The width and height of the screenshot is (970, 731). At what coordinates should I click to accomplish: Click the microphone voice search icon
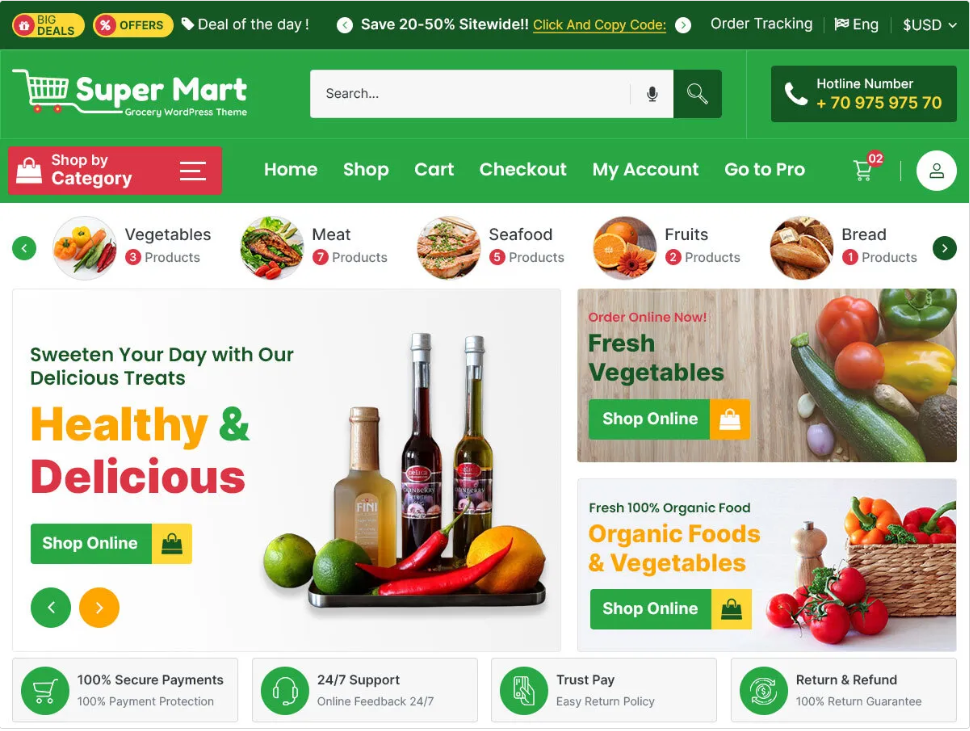[x=651, y=94]
